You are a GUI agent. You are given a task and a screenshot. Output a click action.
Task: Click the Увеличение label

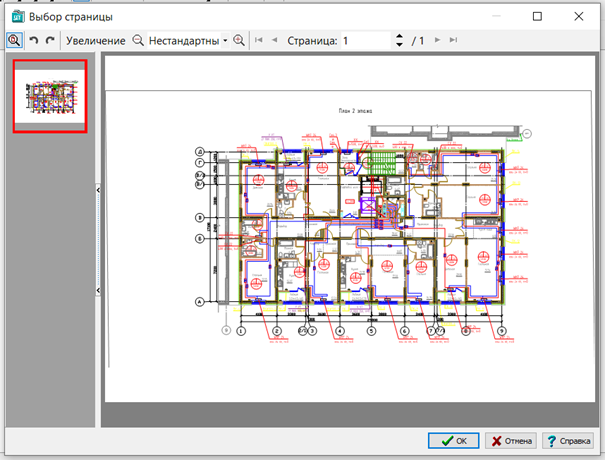[96, 41]
